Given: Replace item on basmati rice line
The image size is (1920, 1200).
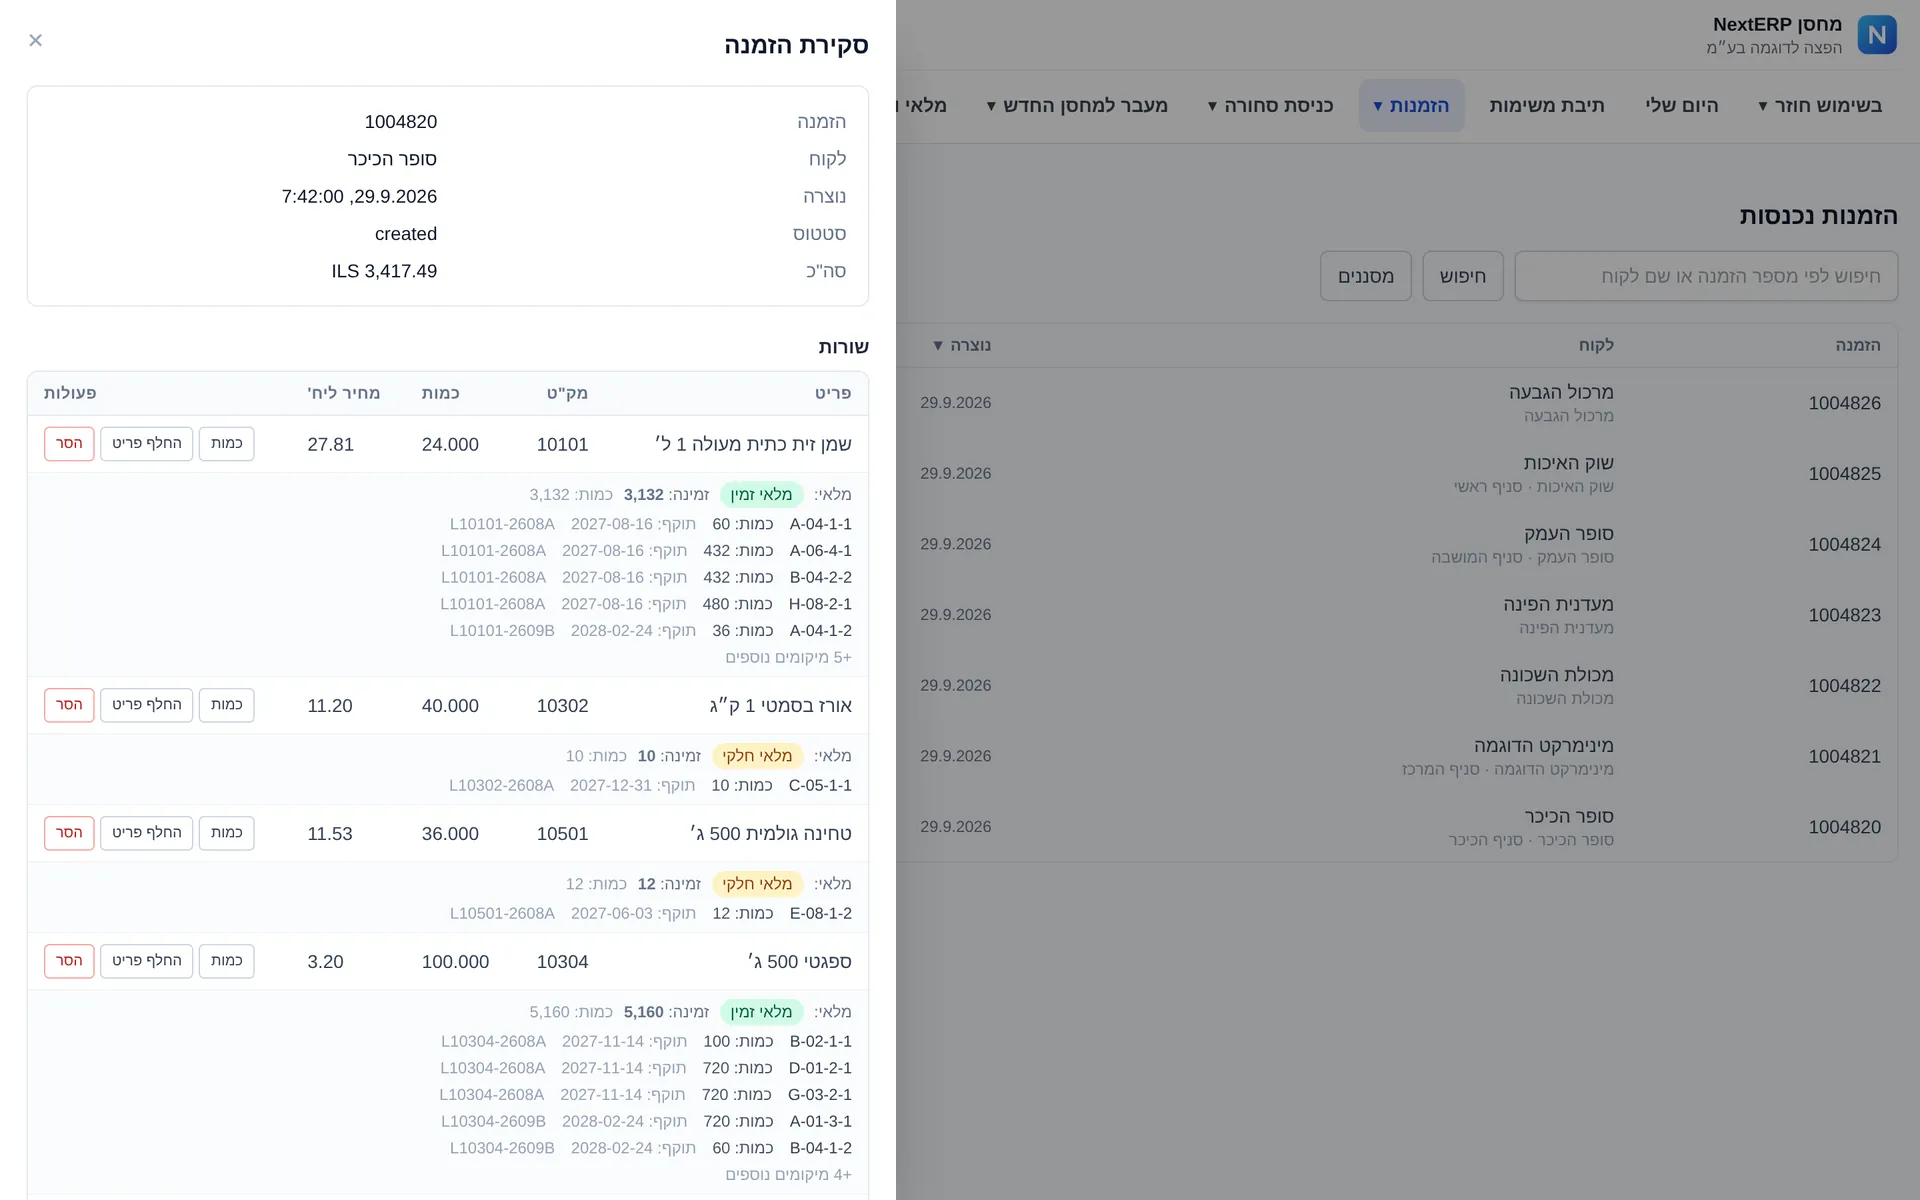Looking at the screenshot, I should point(147,705).
